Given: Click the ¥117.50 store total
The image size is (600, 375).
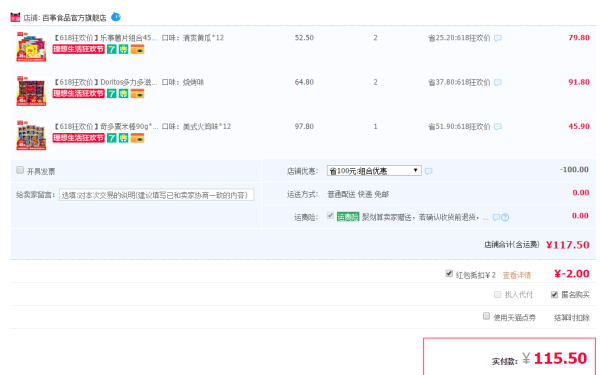Looking at the screenshot, I should click(568, 245).
